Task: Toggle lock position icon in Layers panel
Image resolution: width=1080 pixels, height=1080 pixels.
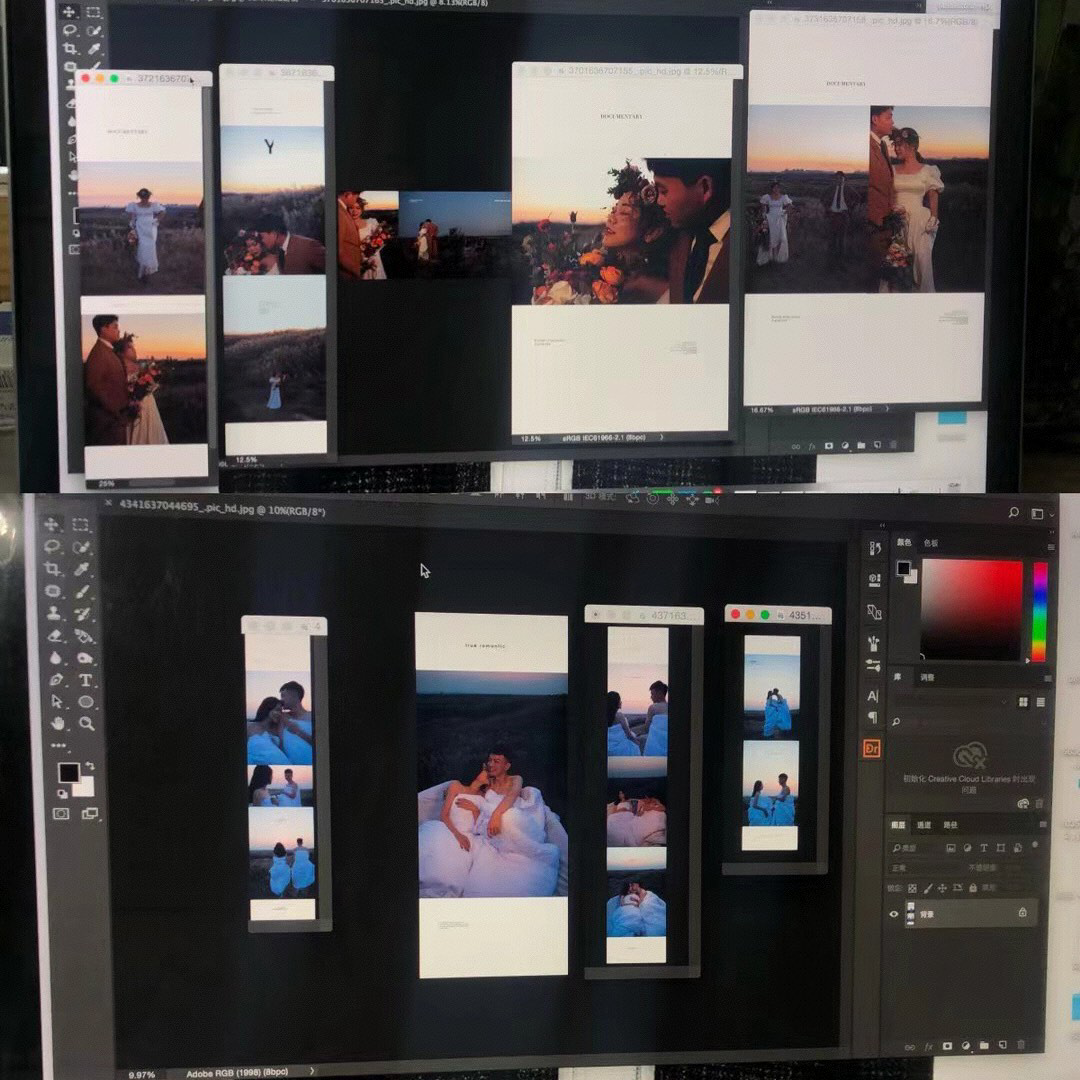Action: (x=942, y=889)
